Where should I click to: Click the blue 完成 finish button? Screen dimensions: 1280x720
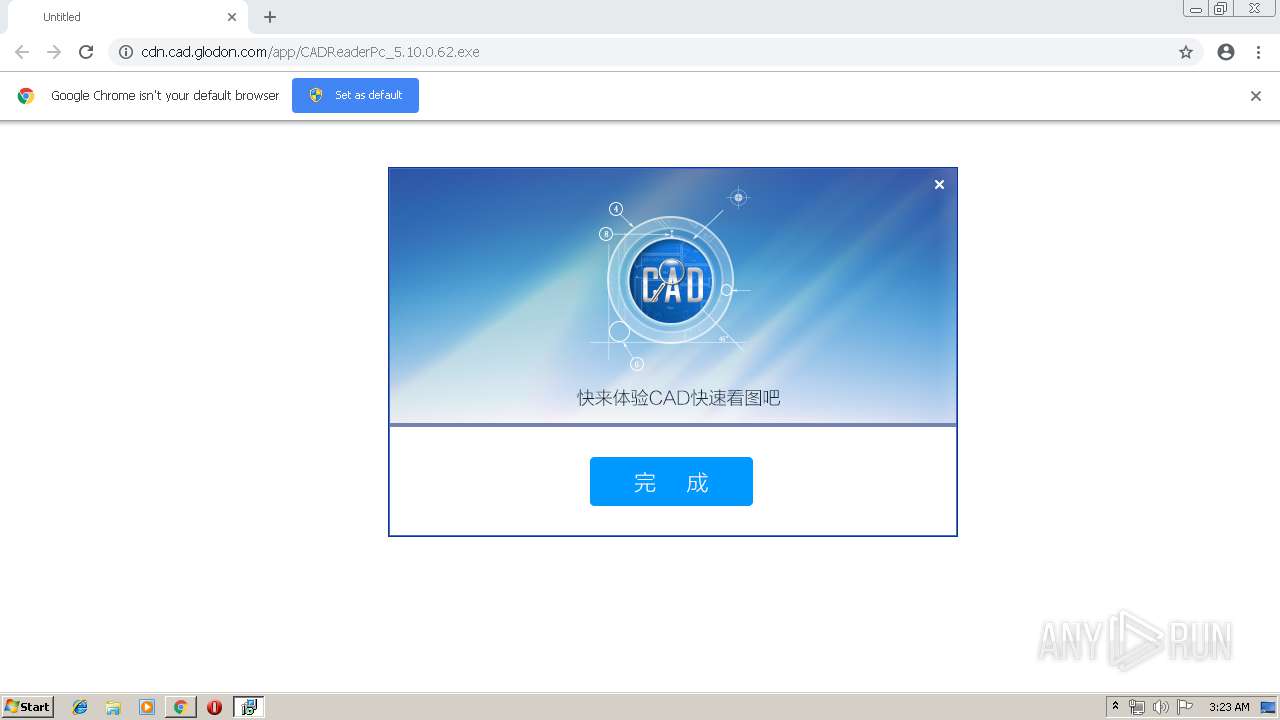(x=671, y=481)
